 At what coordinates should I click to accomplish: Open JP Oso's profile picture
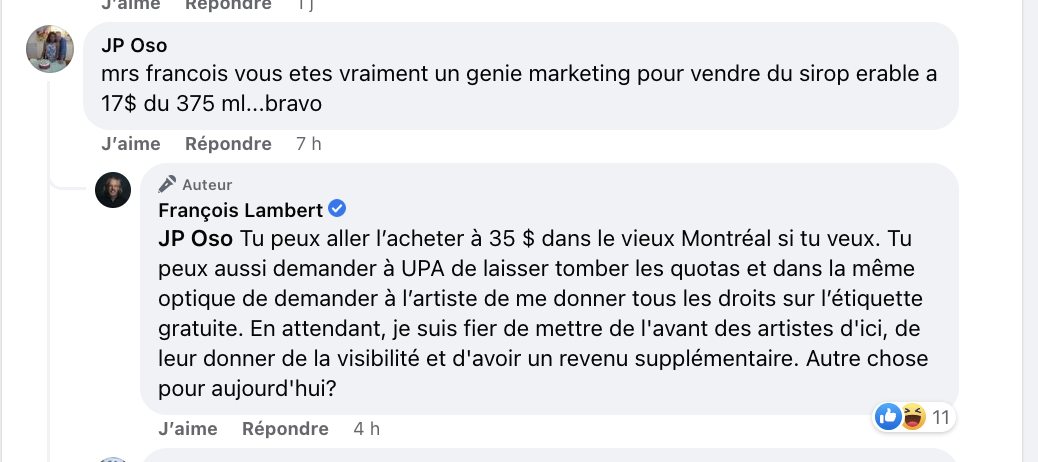coord(50,49)
